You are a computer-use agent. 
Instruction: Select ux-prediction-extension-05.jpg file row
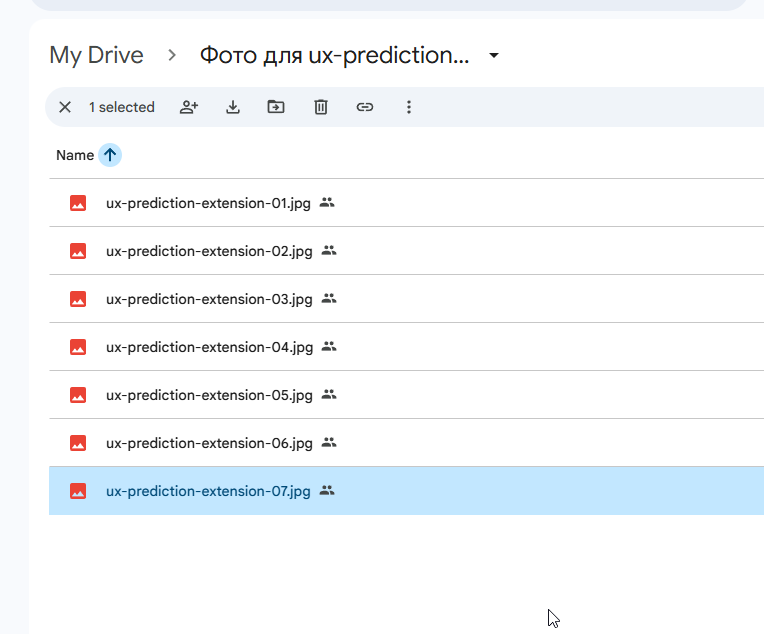[x=406, y=395]
